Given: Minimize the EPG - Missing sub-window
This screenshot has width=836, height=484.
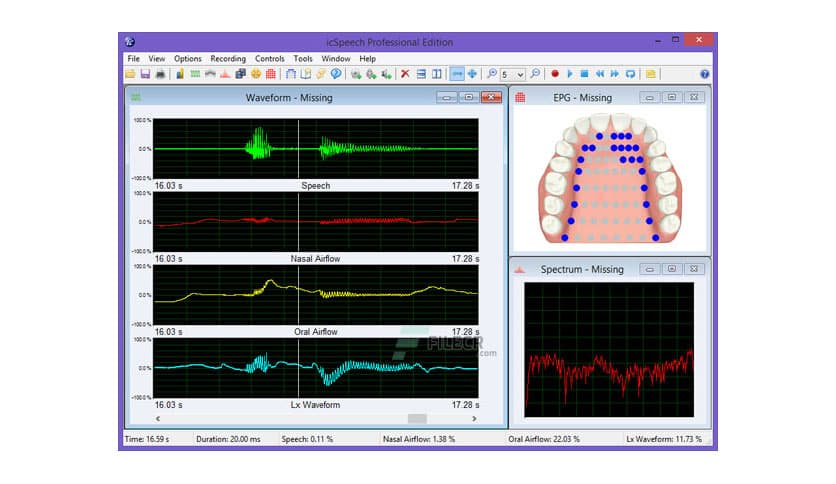Looking at the screenshot, I should pyautogui.click(x=649, y=97).
